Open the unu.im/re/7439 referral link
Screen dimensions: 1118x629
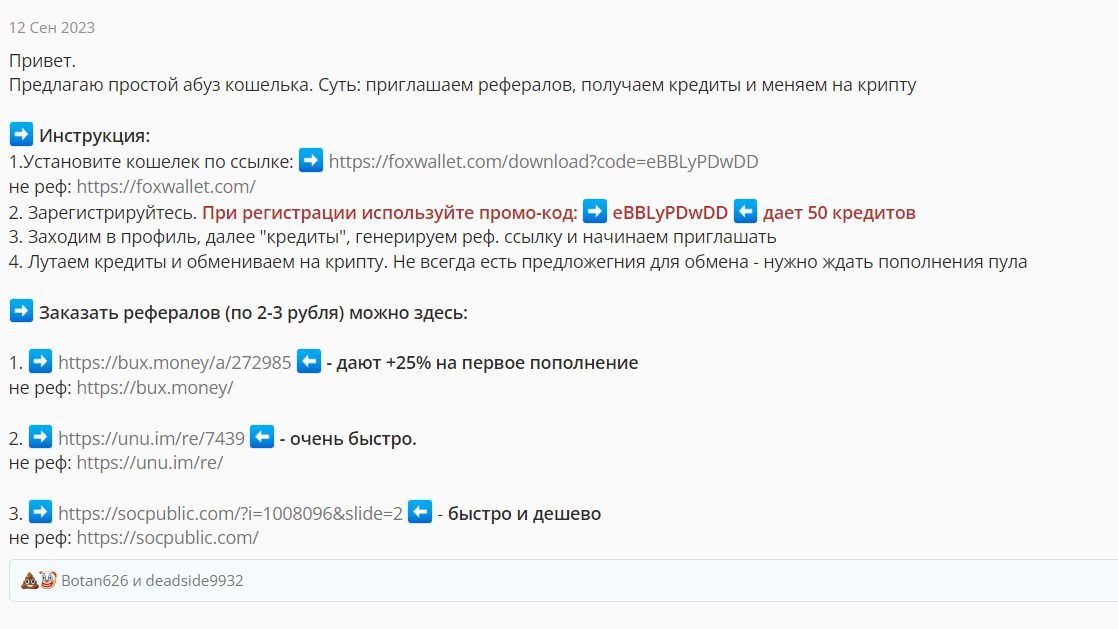click(151, 439)
